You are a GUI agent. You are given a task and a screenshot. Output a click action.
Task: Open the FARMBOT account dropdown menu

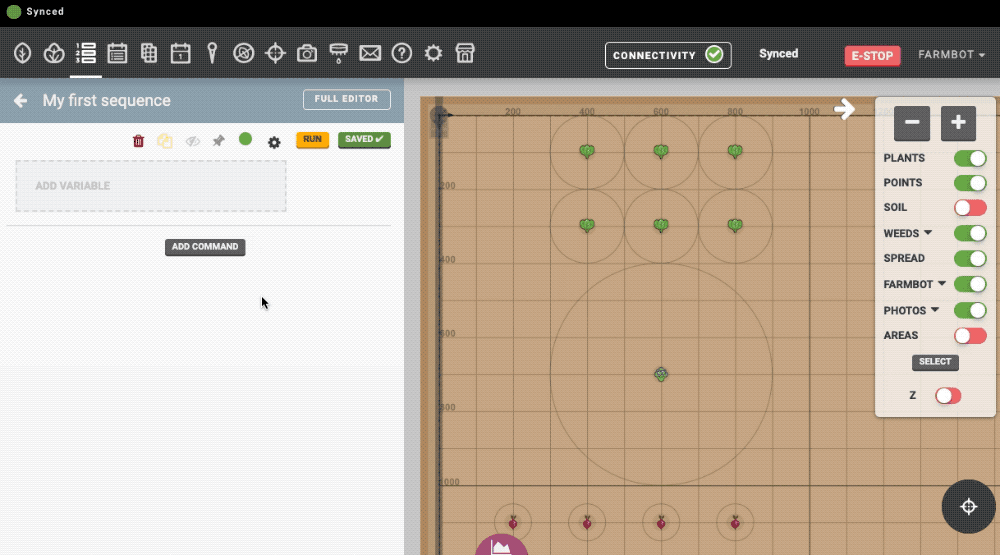[951, 55]
